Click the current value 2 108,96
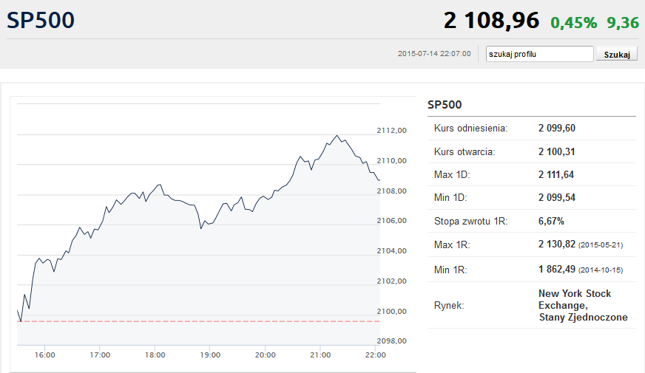Image resolution: width=645 pixels, height=373 pixels. click(491, 21)
